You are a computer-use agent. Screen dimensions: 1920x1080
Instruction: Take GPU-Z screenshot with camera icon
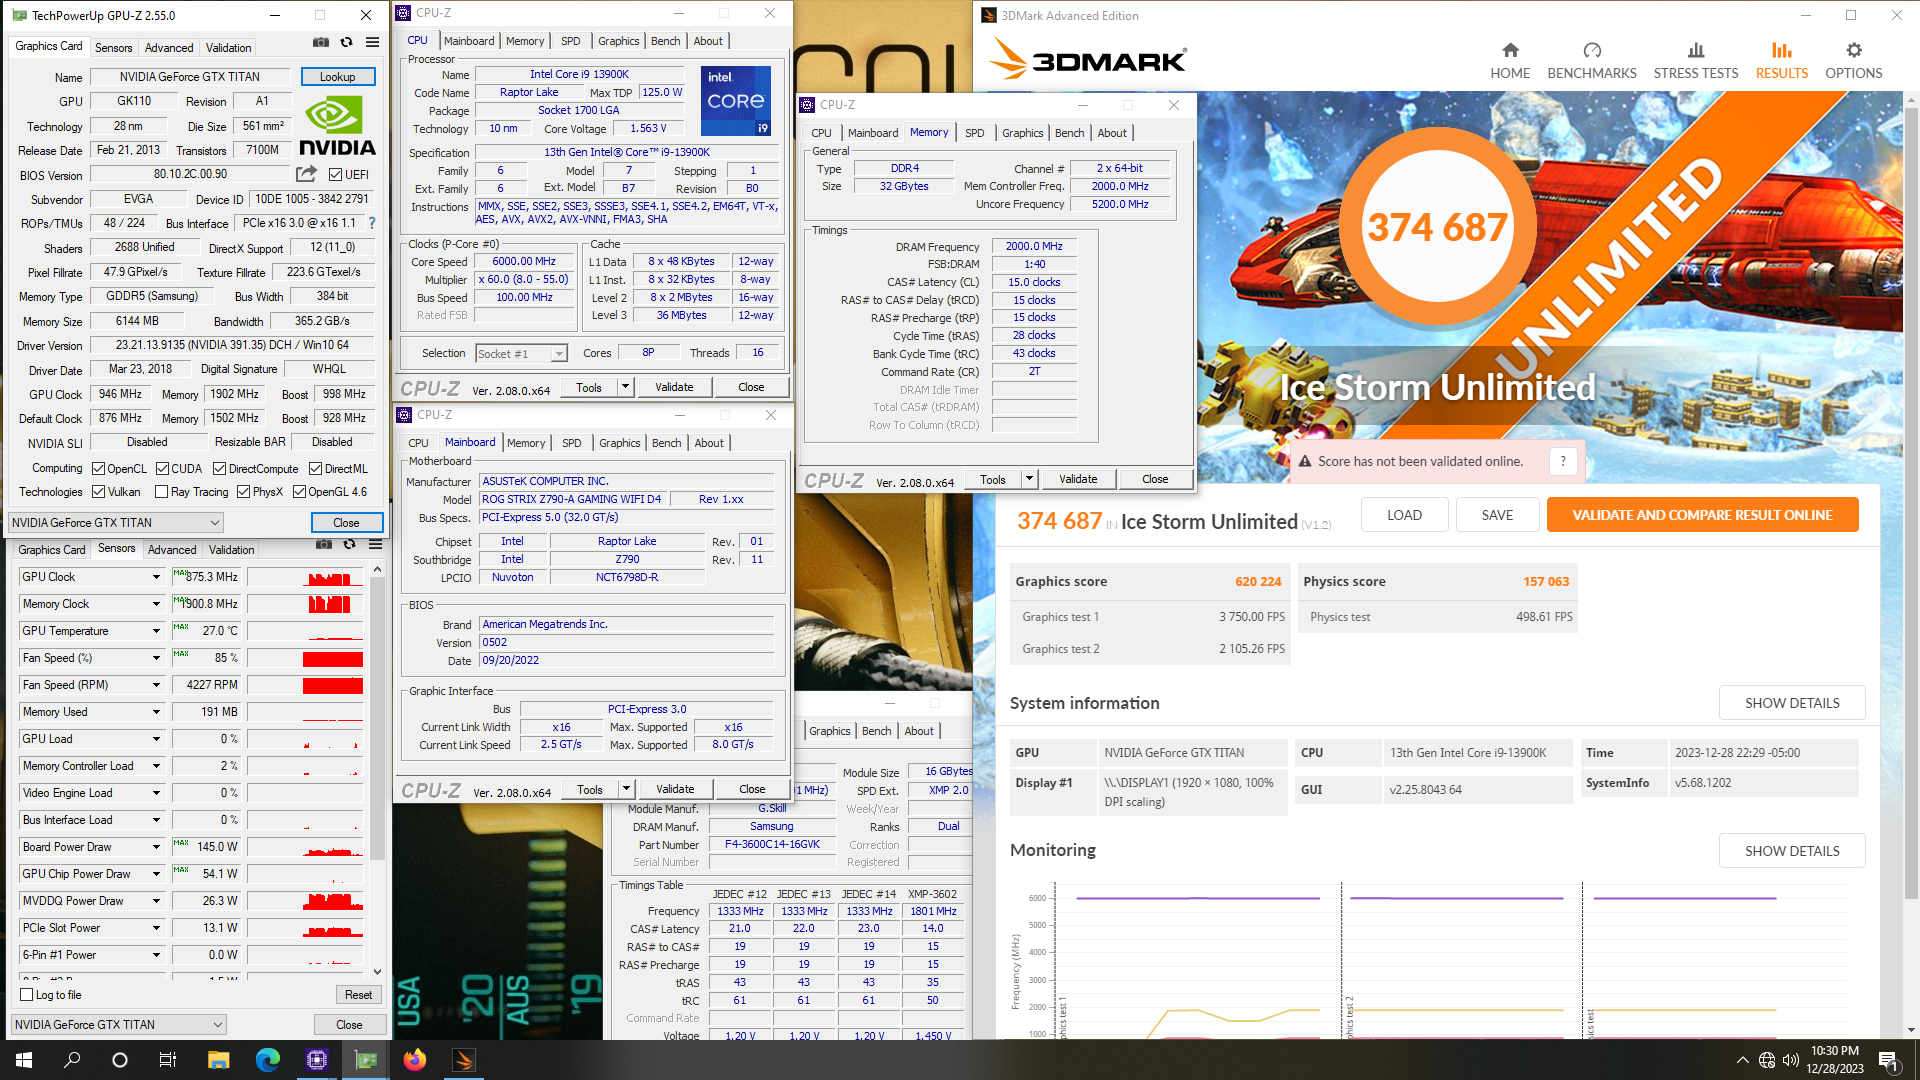point(320,42)
